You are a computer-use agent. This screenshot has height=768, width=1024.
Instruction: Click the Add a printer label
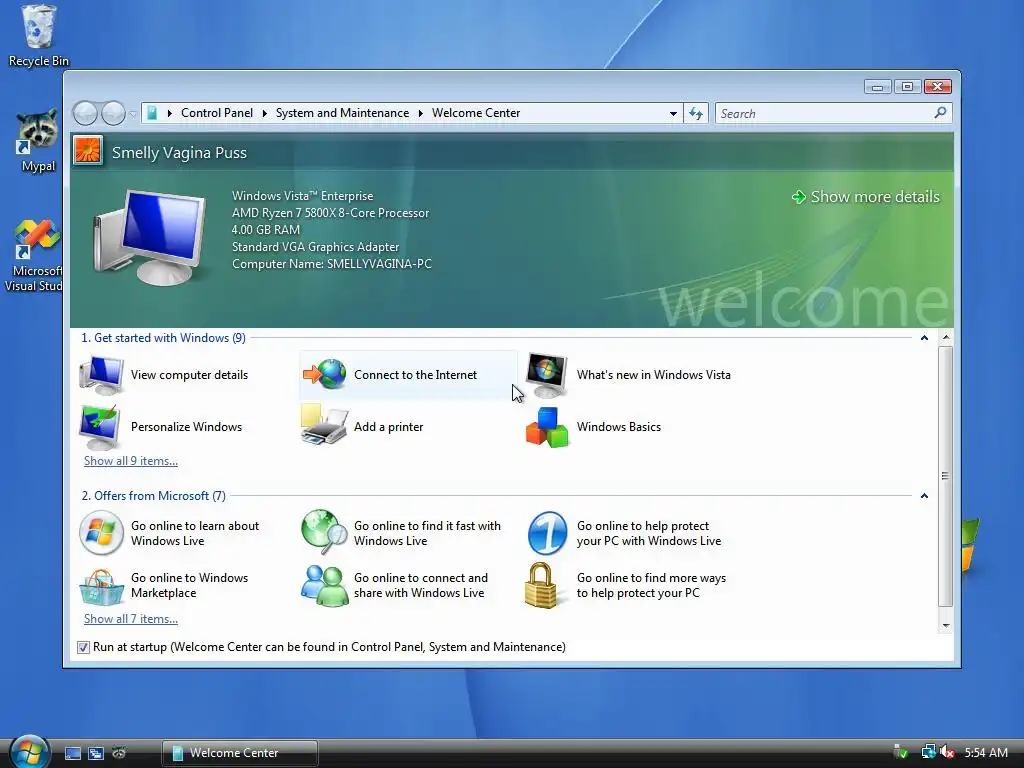(389, 427)
